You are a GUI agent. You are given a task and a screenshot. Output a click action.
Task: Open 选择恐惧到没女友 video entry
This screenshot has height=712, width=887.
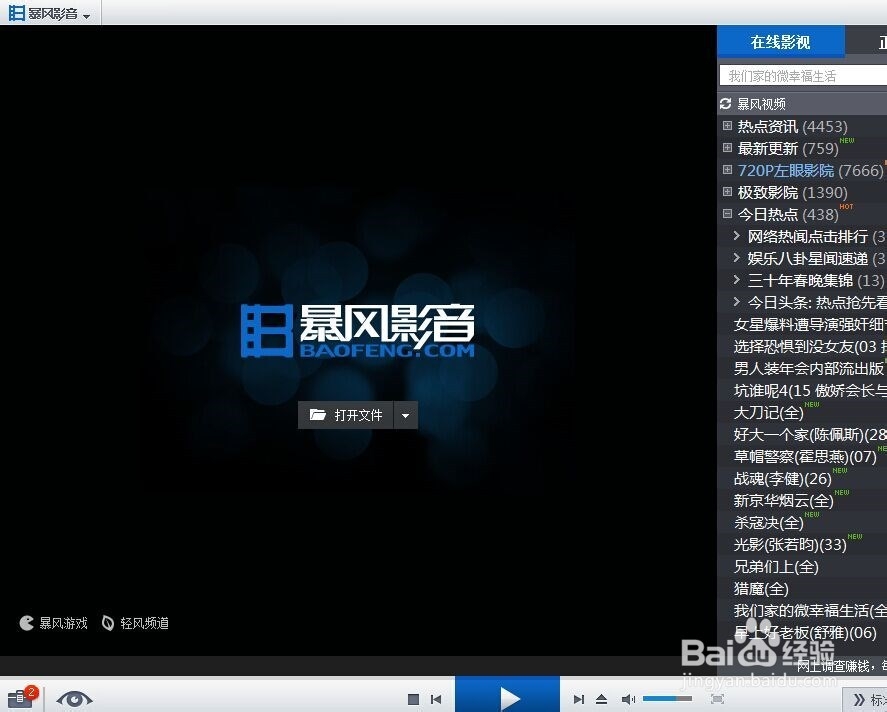[x=810, y=346]
